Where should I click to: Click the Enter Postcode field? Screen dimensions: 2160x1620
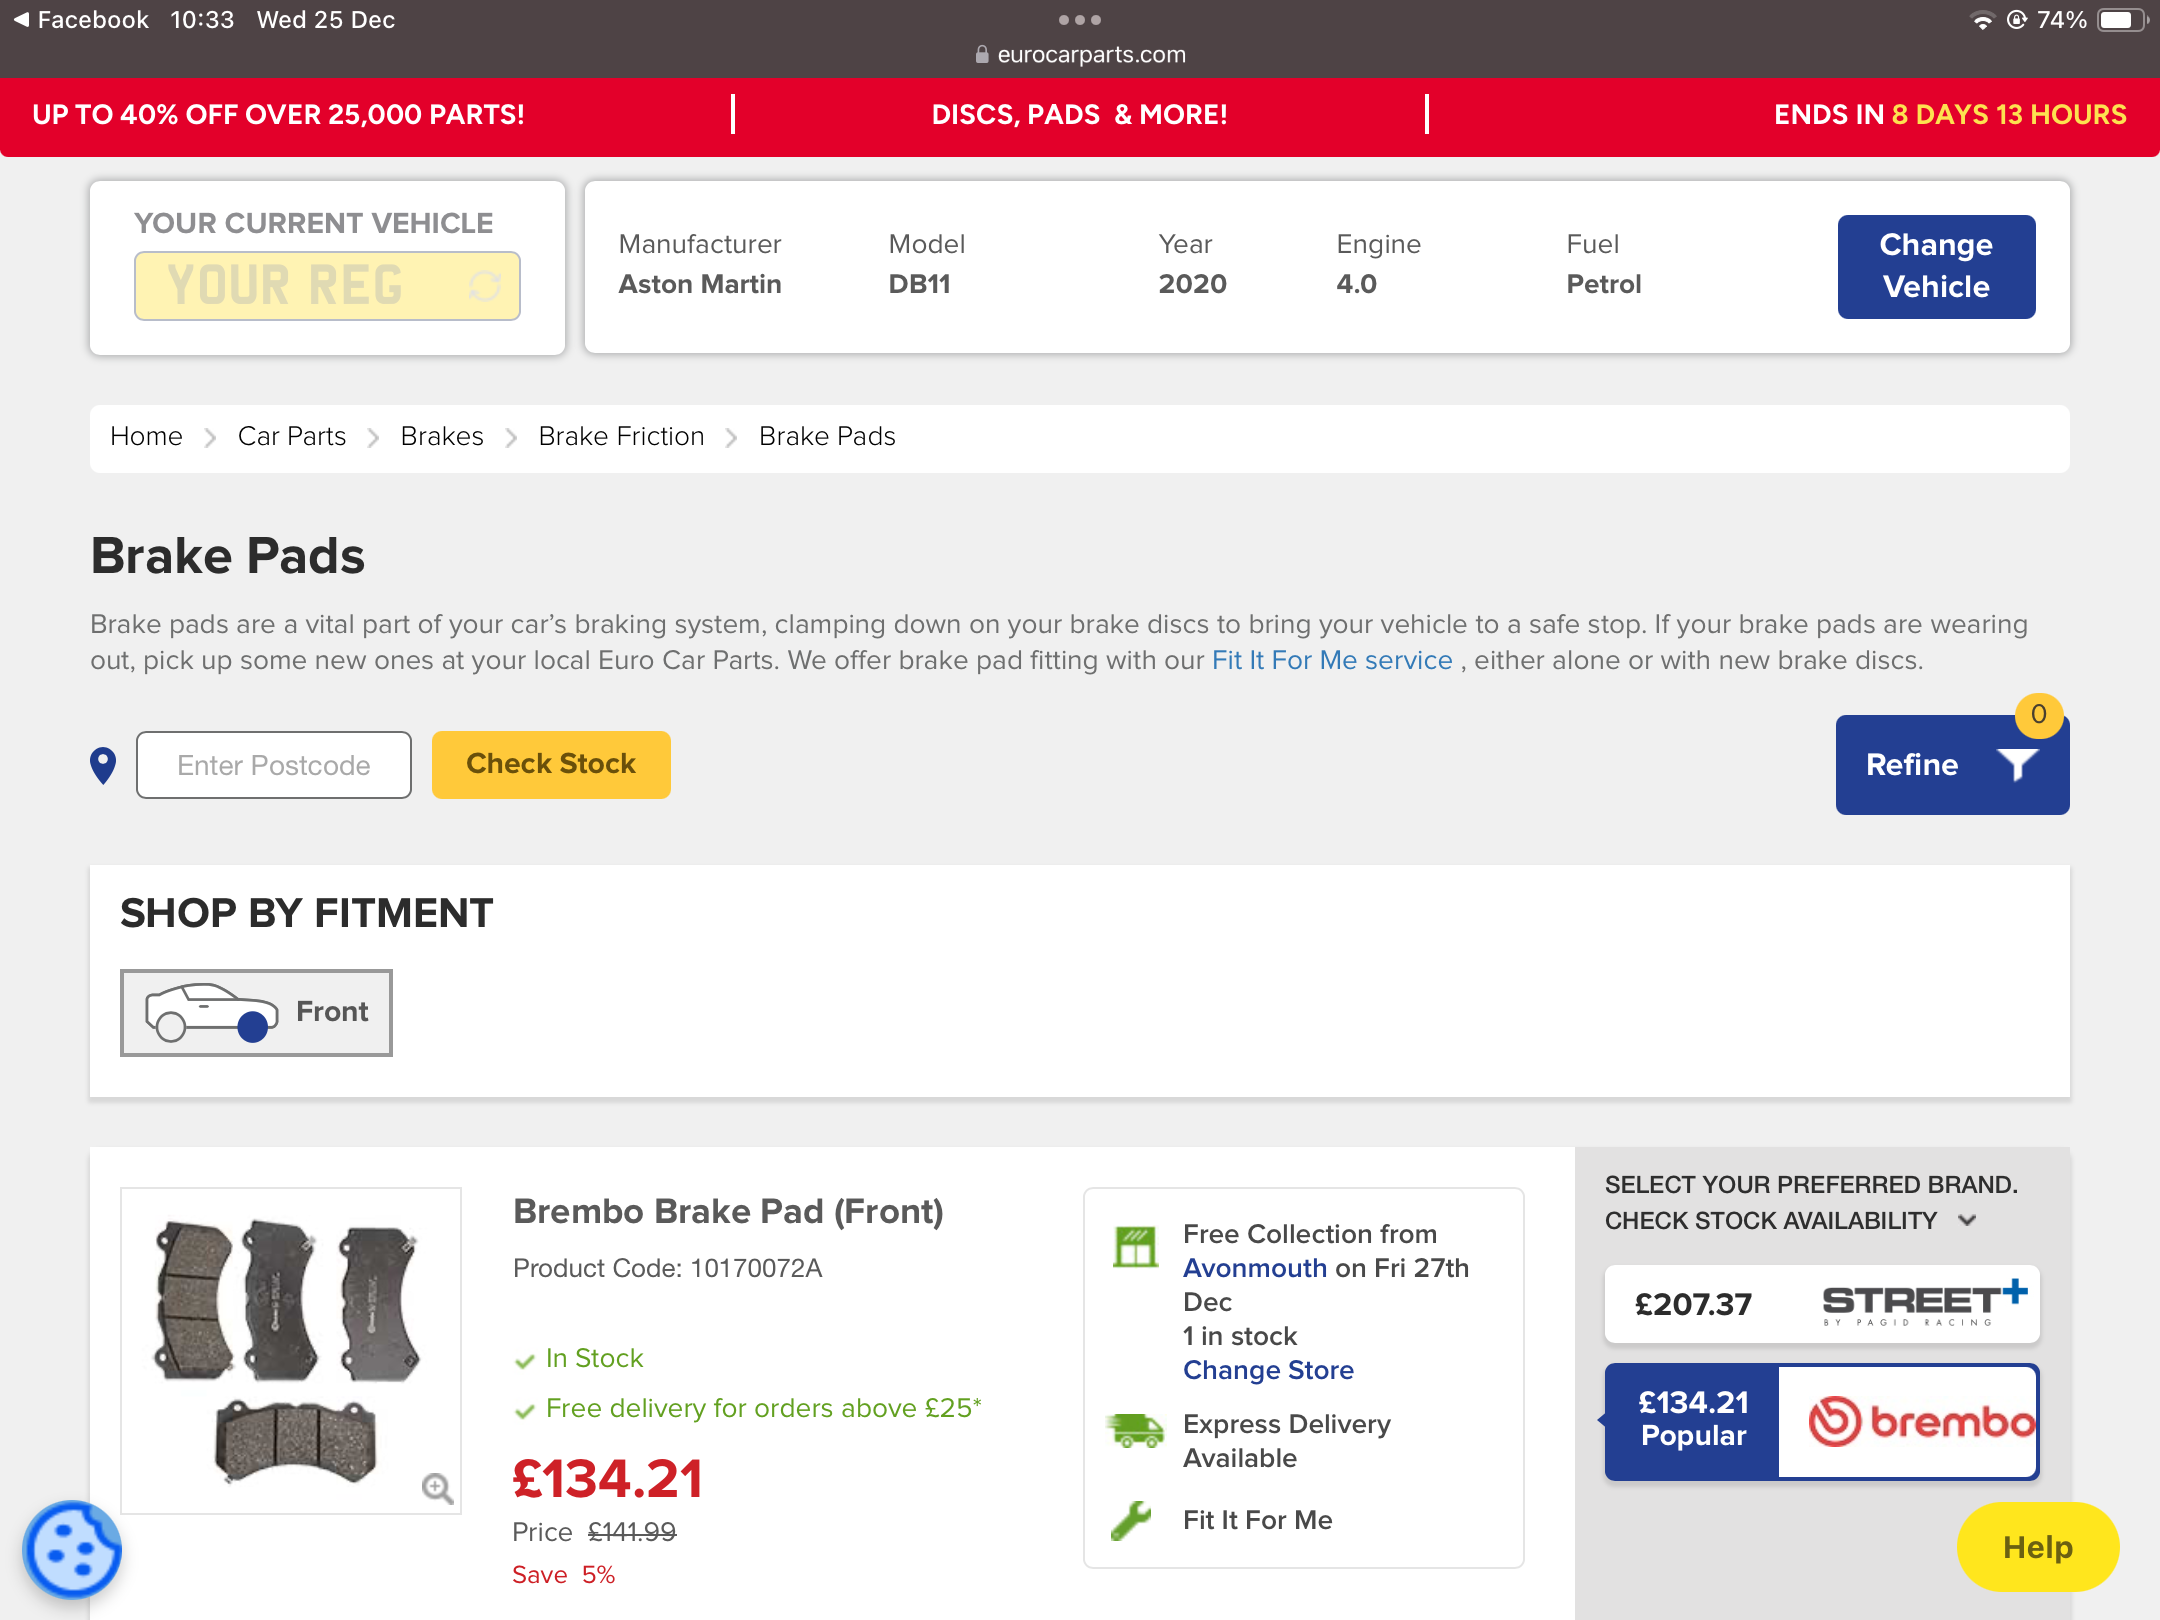click(x=273, y=765)
